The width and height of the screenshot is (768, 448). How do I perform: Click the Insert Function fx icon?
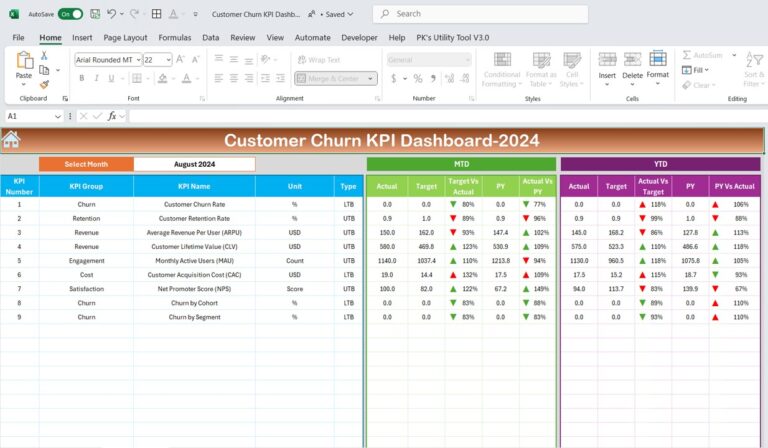(112, 116)
